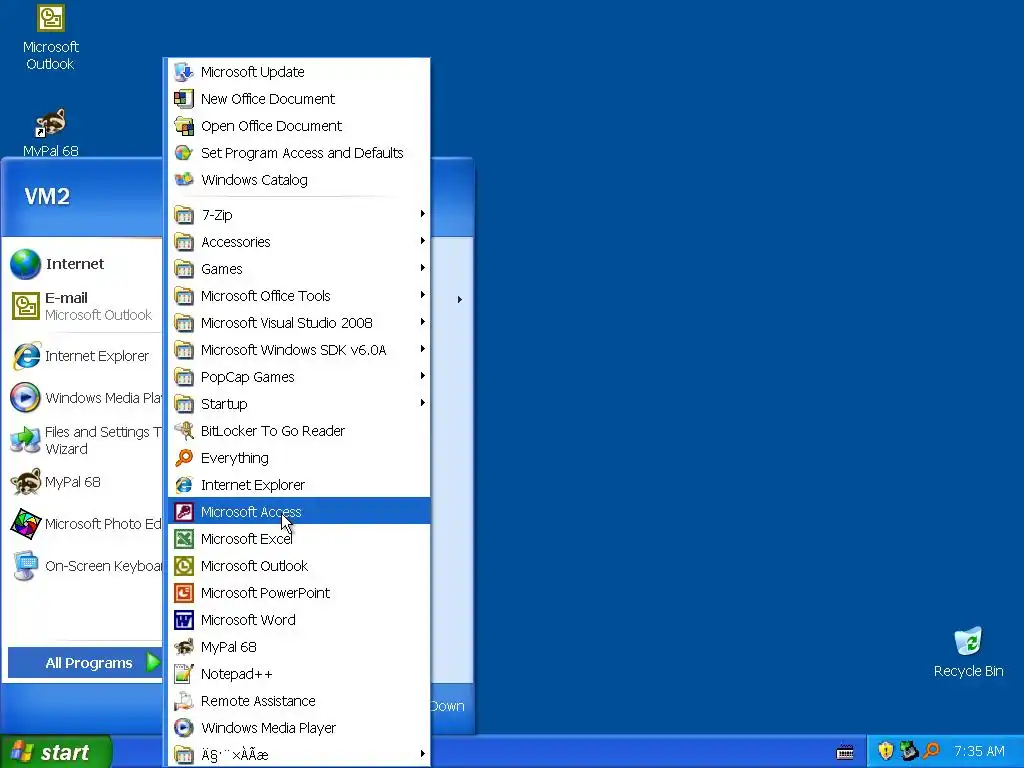Click the Microsoft Access key icon
This screenshot has width=1024, height=768.
pos(184,512)
